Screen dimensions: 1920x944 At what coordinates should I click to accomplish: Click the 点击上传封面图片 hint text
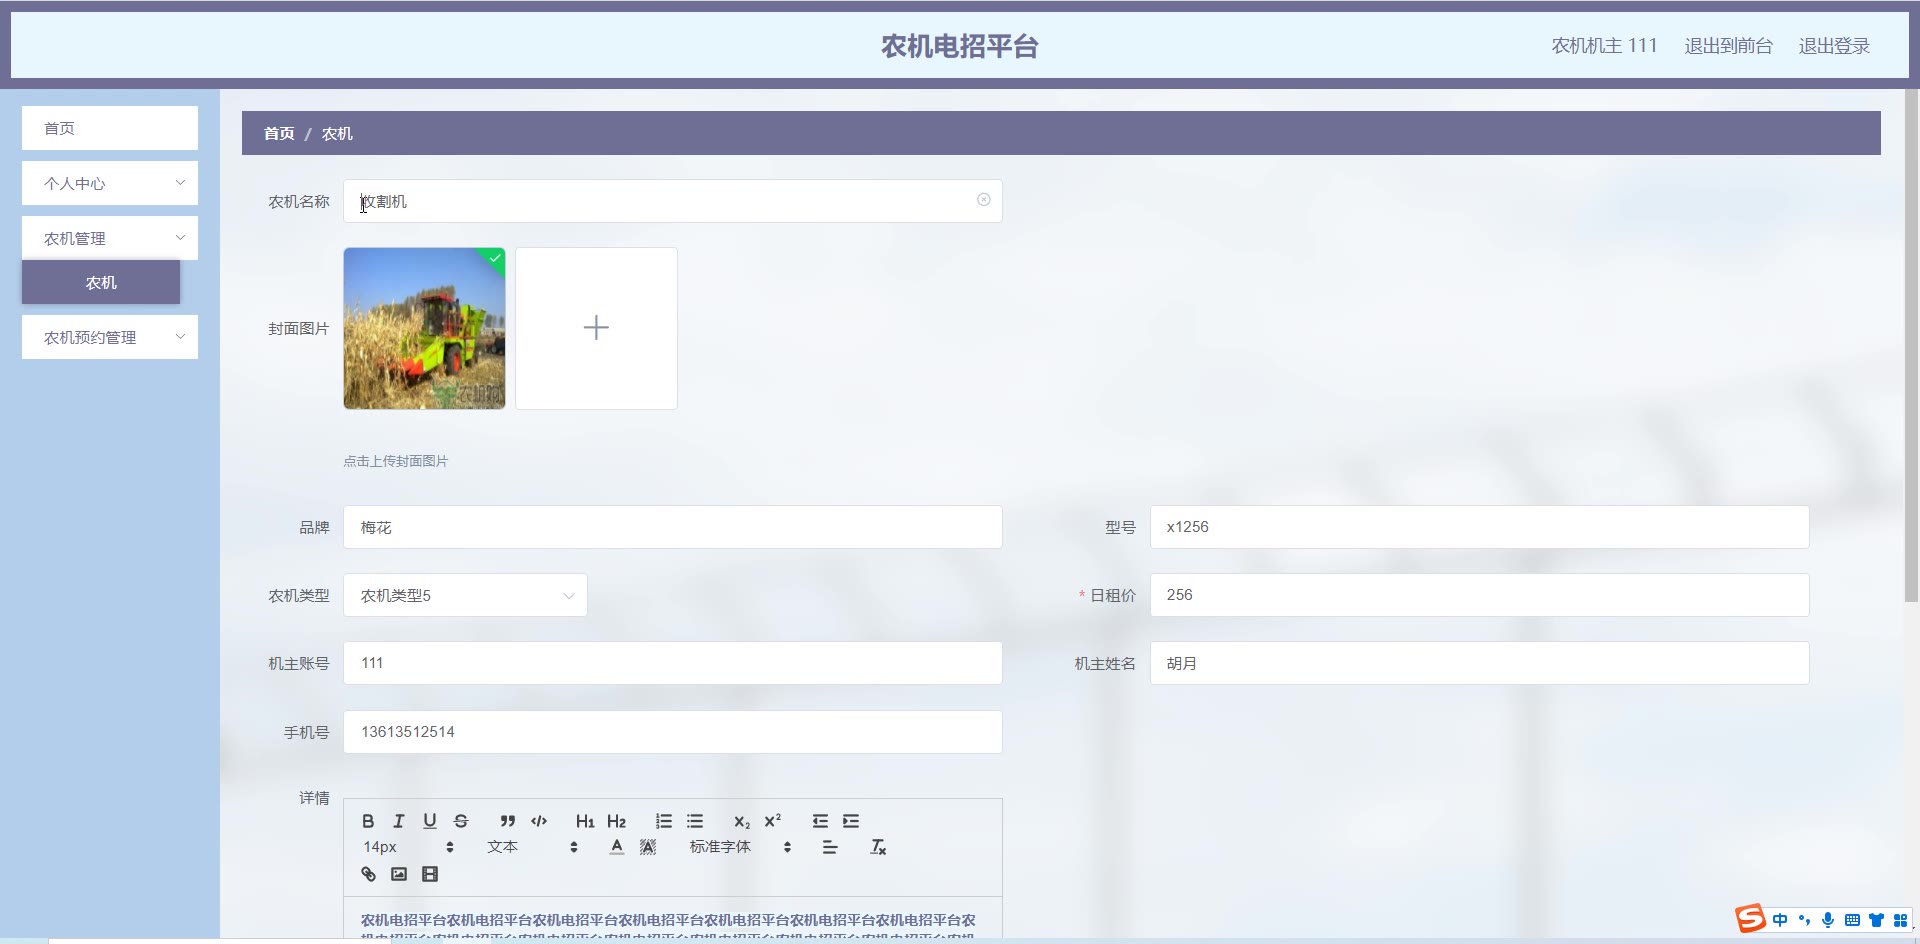tap(396, 461)
